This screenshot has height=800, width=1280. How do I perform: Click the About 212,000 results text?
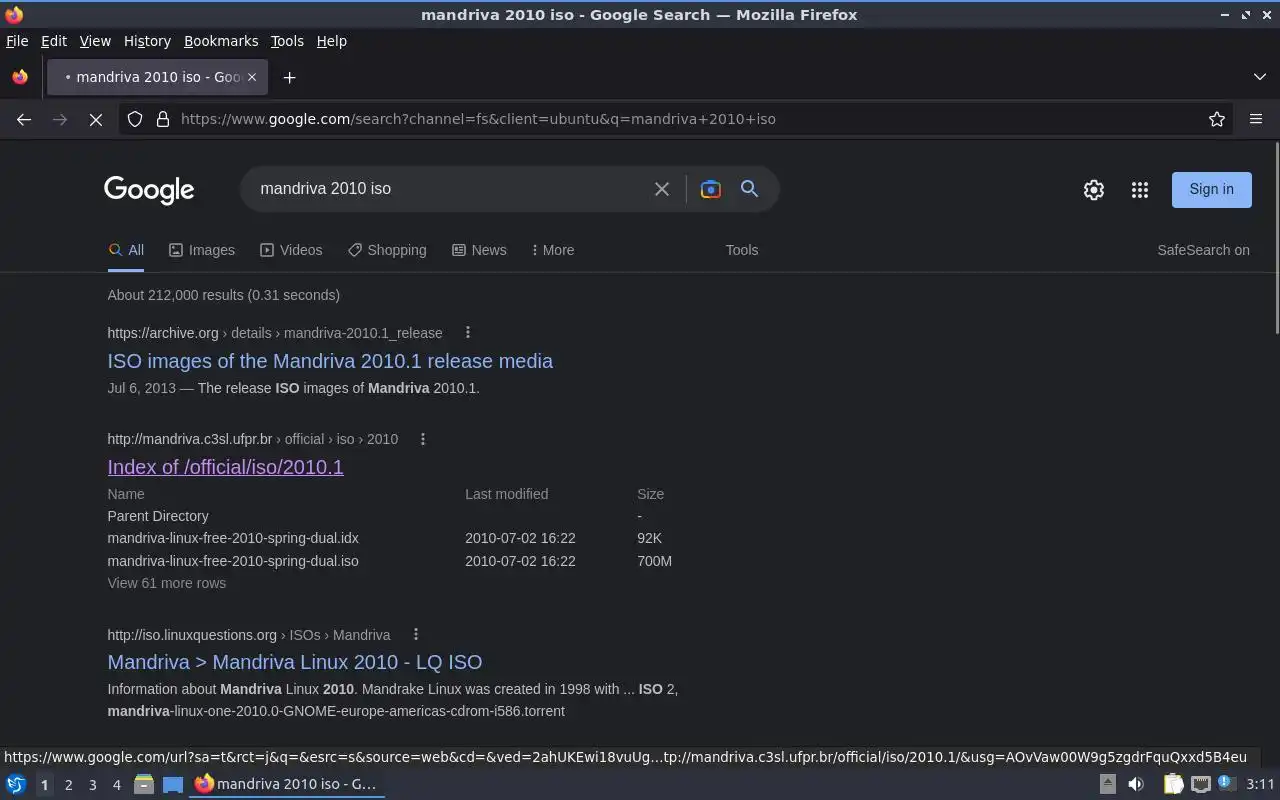point(223,295)
